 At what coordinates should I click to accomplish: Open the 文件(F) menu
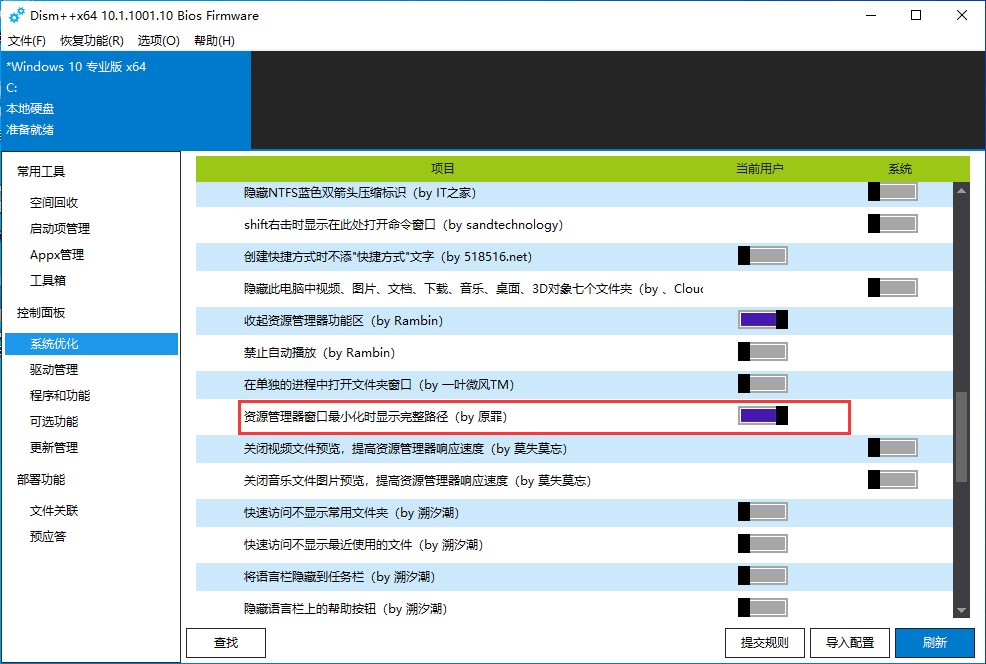click(27, 41)
